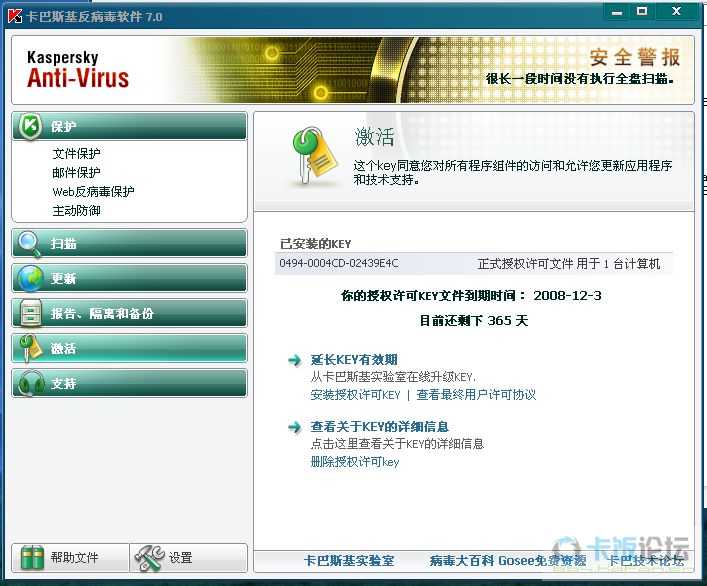Click the arrow icon beside 查看关于KEY的详细信息
This screenshot has height=586, width=707.
click(294, 427)
